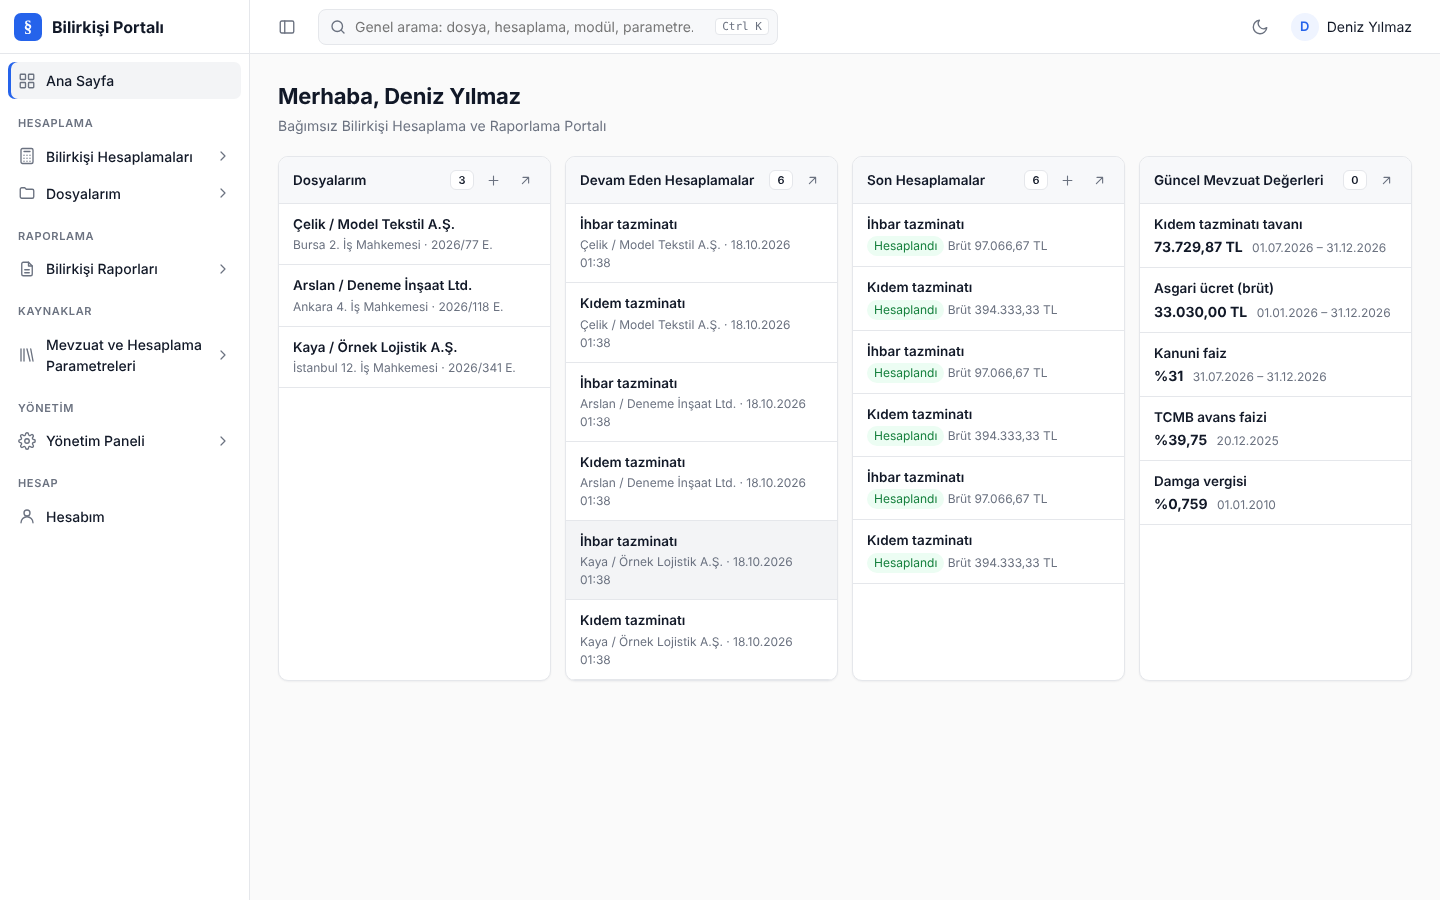Focus the Genel arama search field
The image size is (1440, 900).
(x=548, y=27)
